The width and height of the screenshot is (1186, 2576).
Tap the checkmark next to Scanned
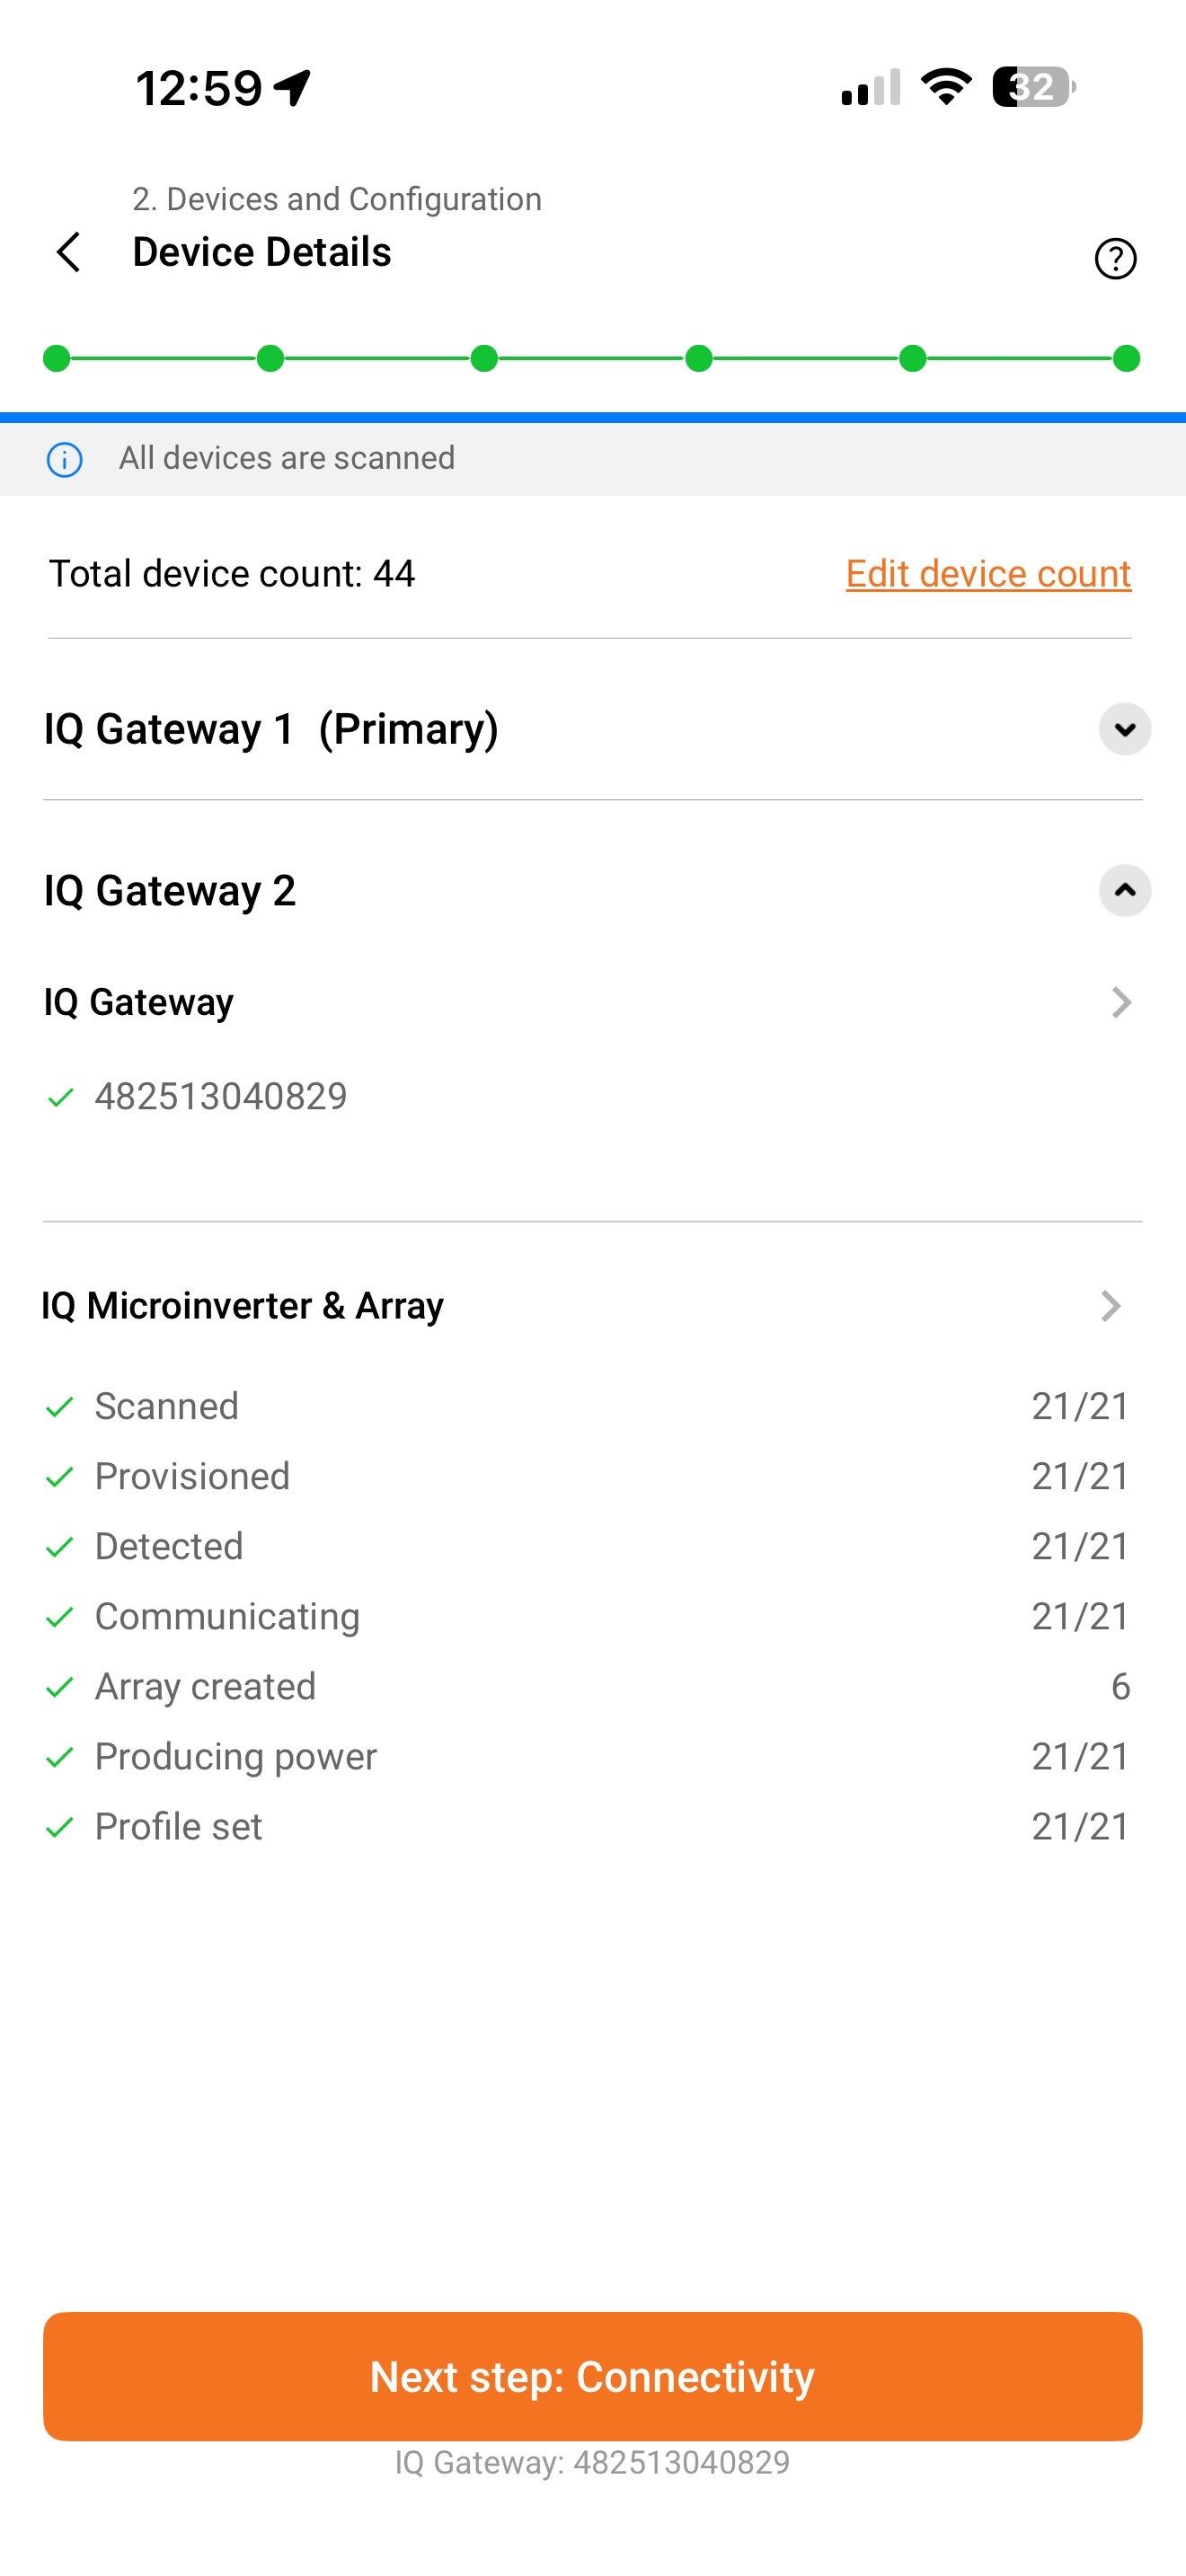coord(60,1407)
